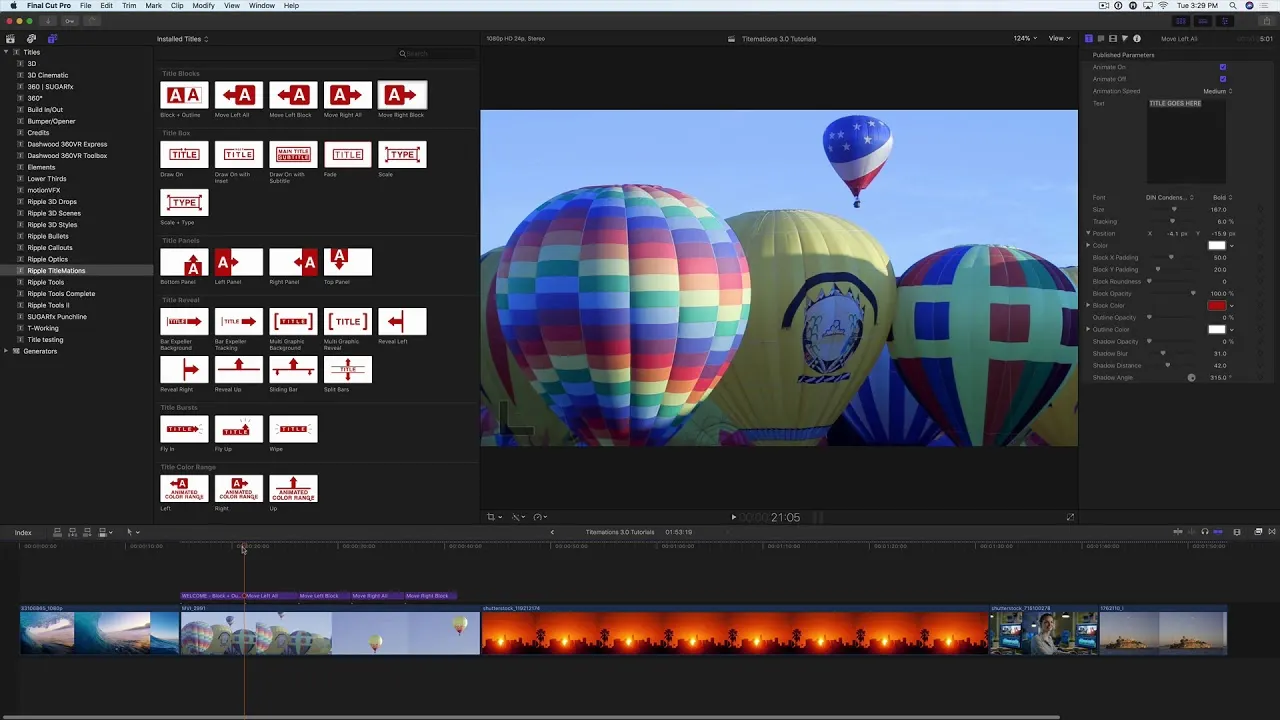Open the Animation Speed Medium dropdown

pyautogui.click(x=1217, y=91)
